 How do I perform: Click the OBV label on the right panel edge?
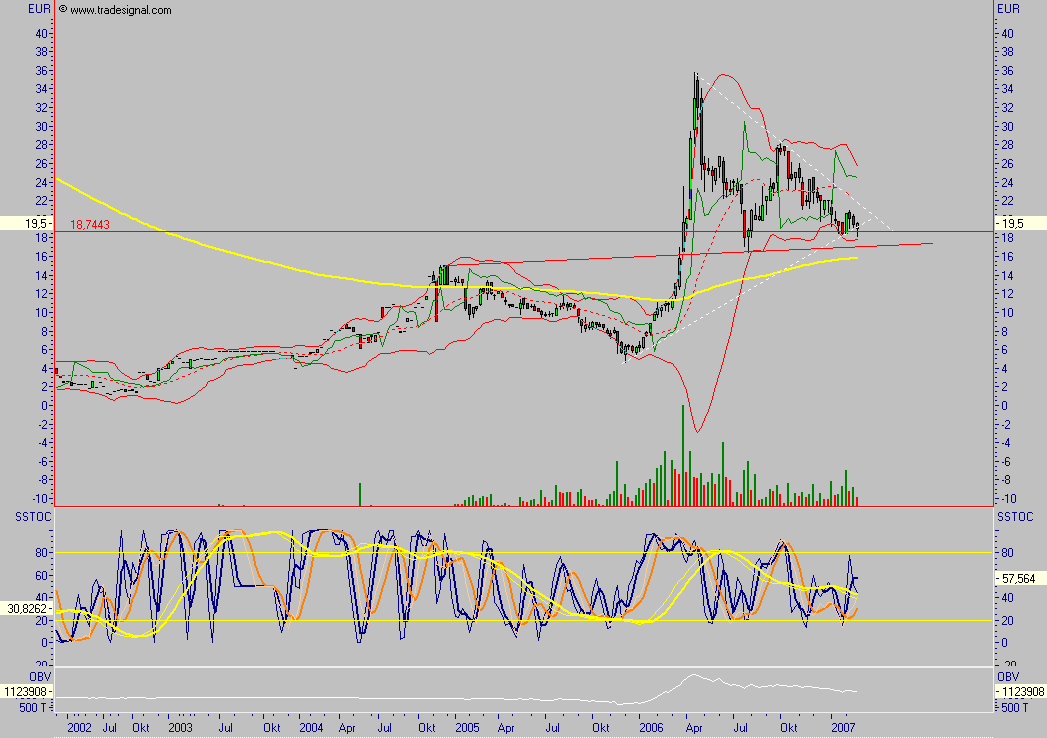[1010, 674]
